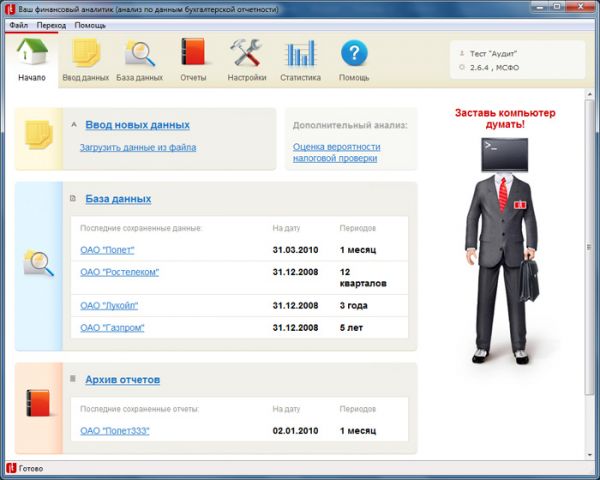Screen dimensions: 600x480
Task: Toggle the small icon next to База данных heading
Action: pos(73,198)
